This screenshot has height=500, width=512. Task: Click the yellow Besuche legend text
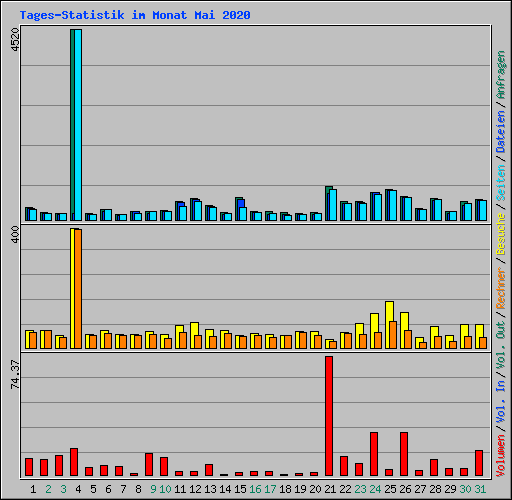pyautogui.click(x=501, y=234)
